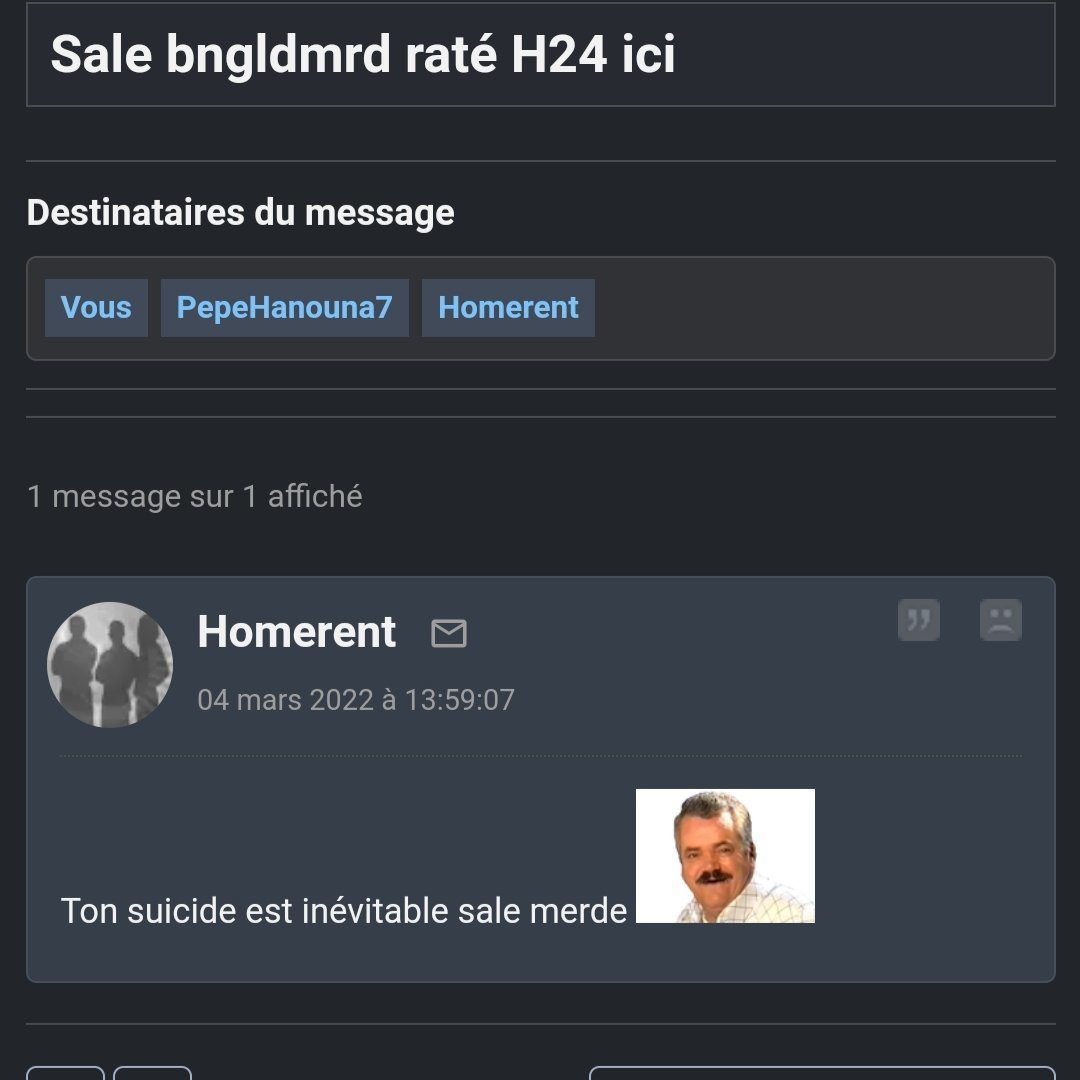Select the "1 message sur 1 affiché" counter text
This screenshot has height=1080, width=1080.
[x=194, y=497]
